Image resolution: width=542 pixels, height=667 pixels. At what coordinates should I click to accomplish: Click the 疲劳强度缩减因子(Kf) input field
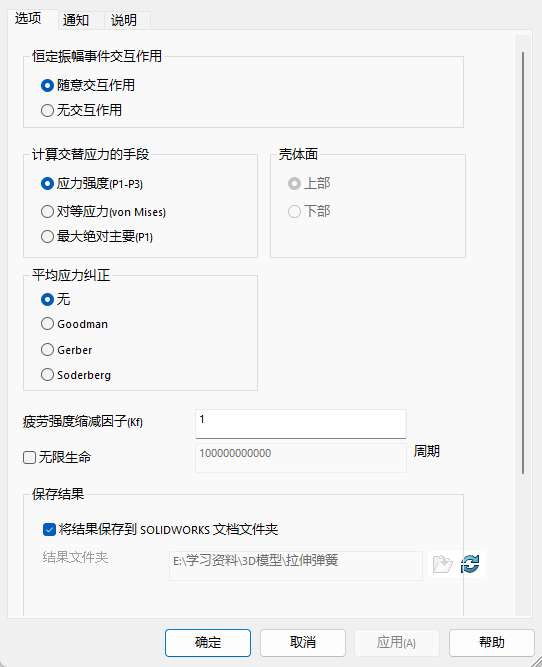click(x=301, y=424)
